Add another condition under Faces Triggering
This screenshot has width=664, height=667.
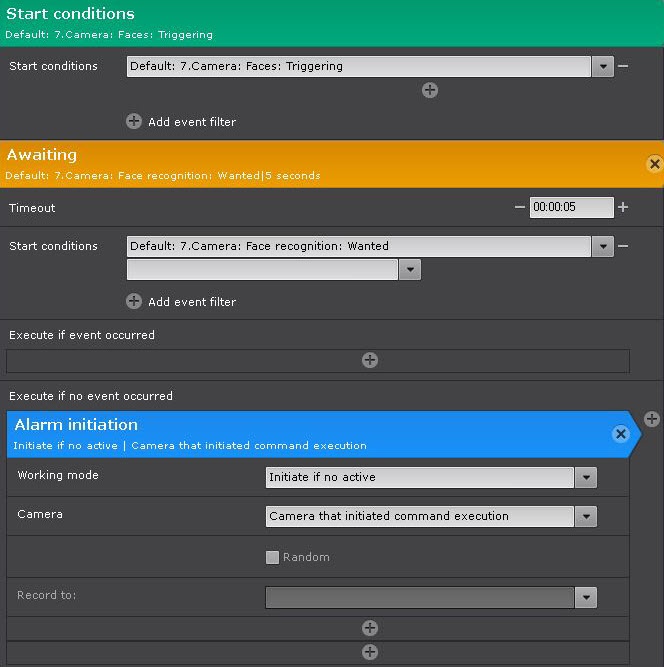[430, 90]
